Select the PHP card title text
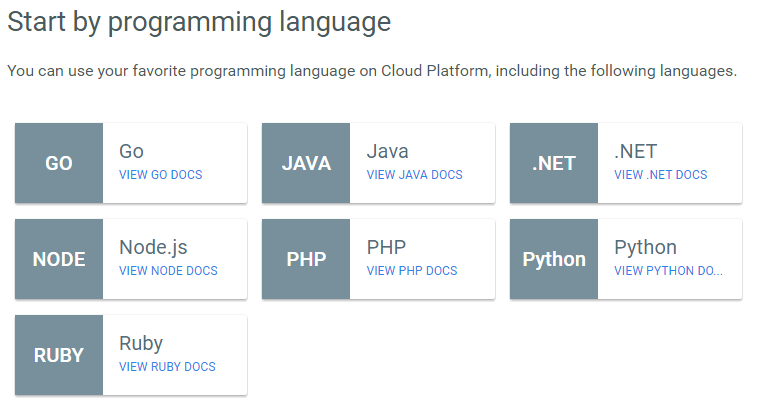 (386, 247)
